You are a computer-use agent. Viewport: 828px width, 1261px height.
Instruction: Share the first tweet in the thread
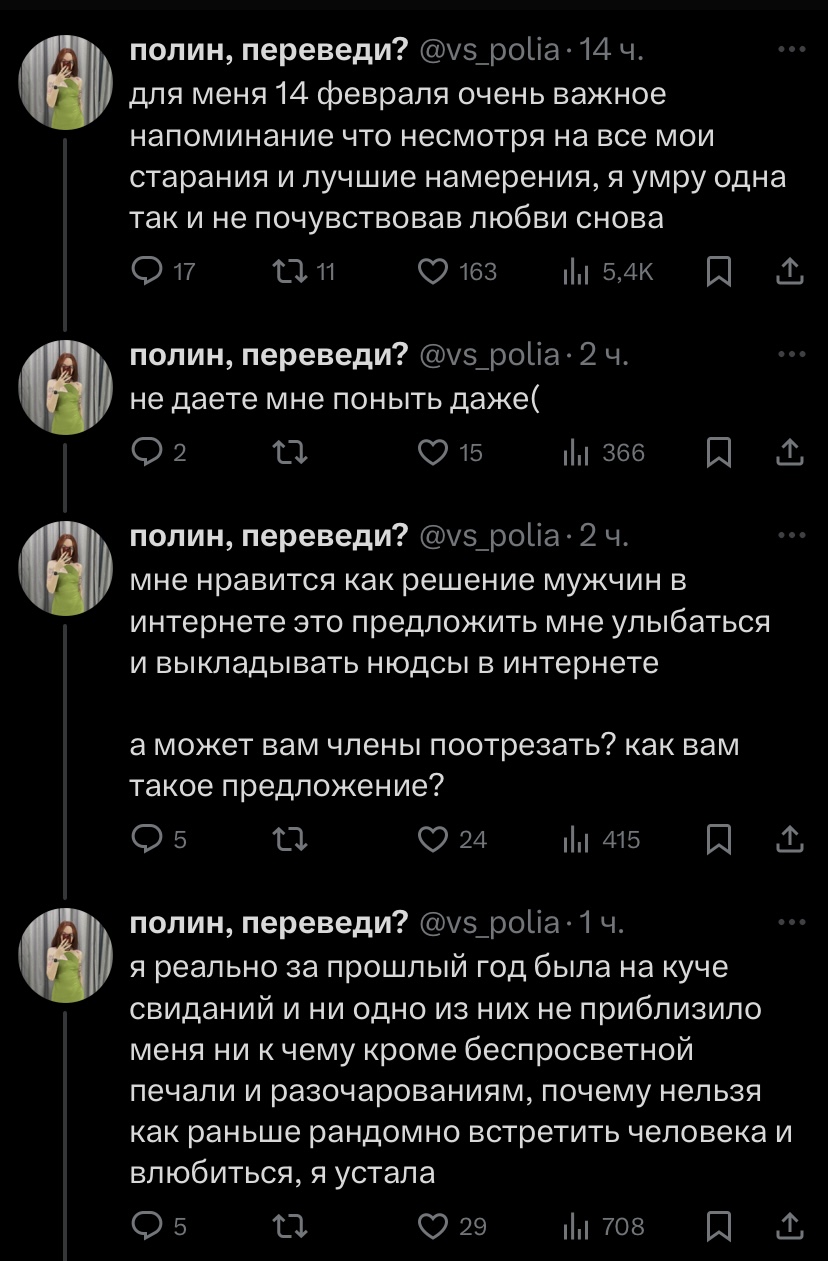click(x=790, y=271)
